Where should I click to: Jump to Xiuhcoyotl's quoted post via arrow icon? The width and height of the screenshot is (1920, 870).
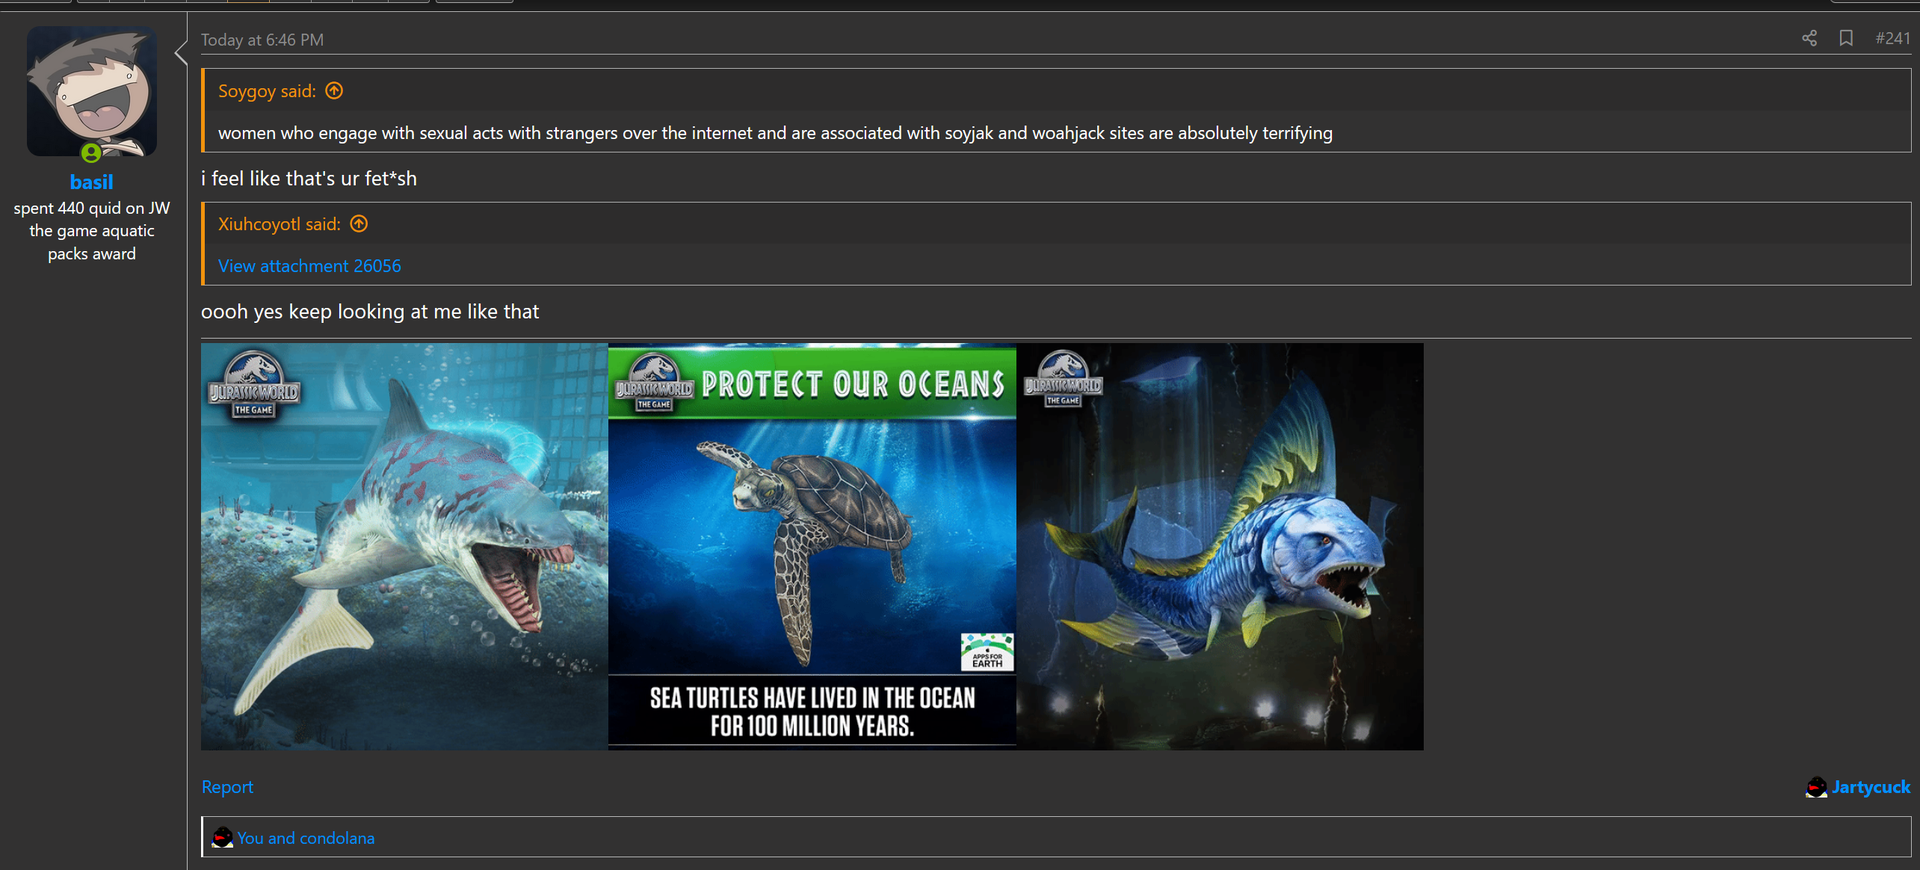click(359, 224)
